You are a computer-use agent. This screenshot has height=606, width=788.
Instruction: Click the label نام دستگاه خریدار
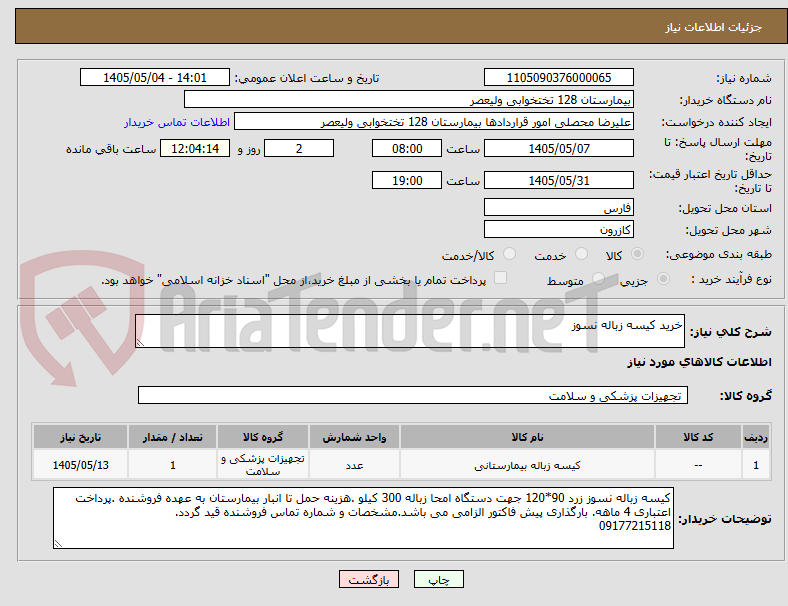726,100
